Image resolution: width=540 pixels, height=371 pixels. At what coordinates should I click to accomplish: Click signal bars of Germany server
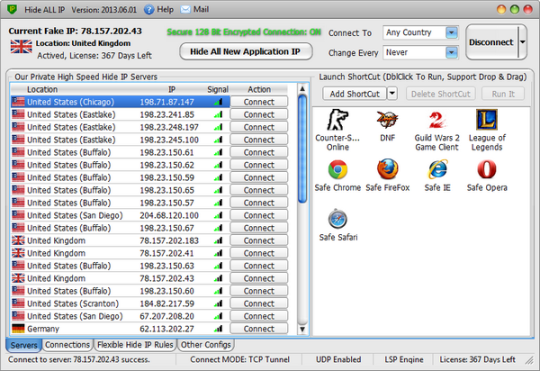(x=218, y=329)
